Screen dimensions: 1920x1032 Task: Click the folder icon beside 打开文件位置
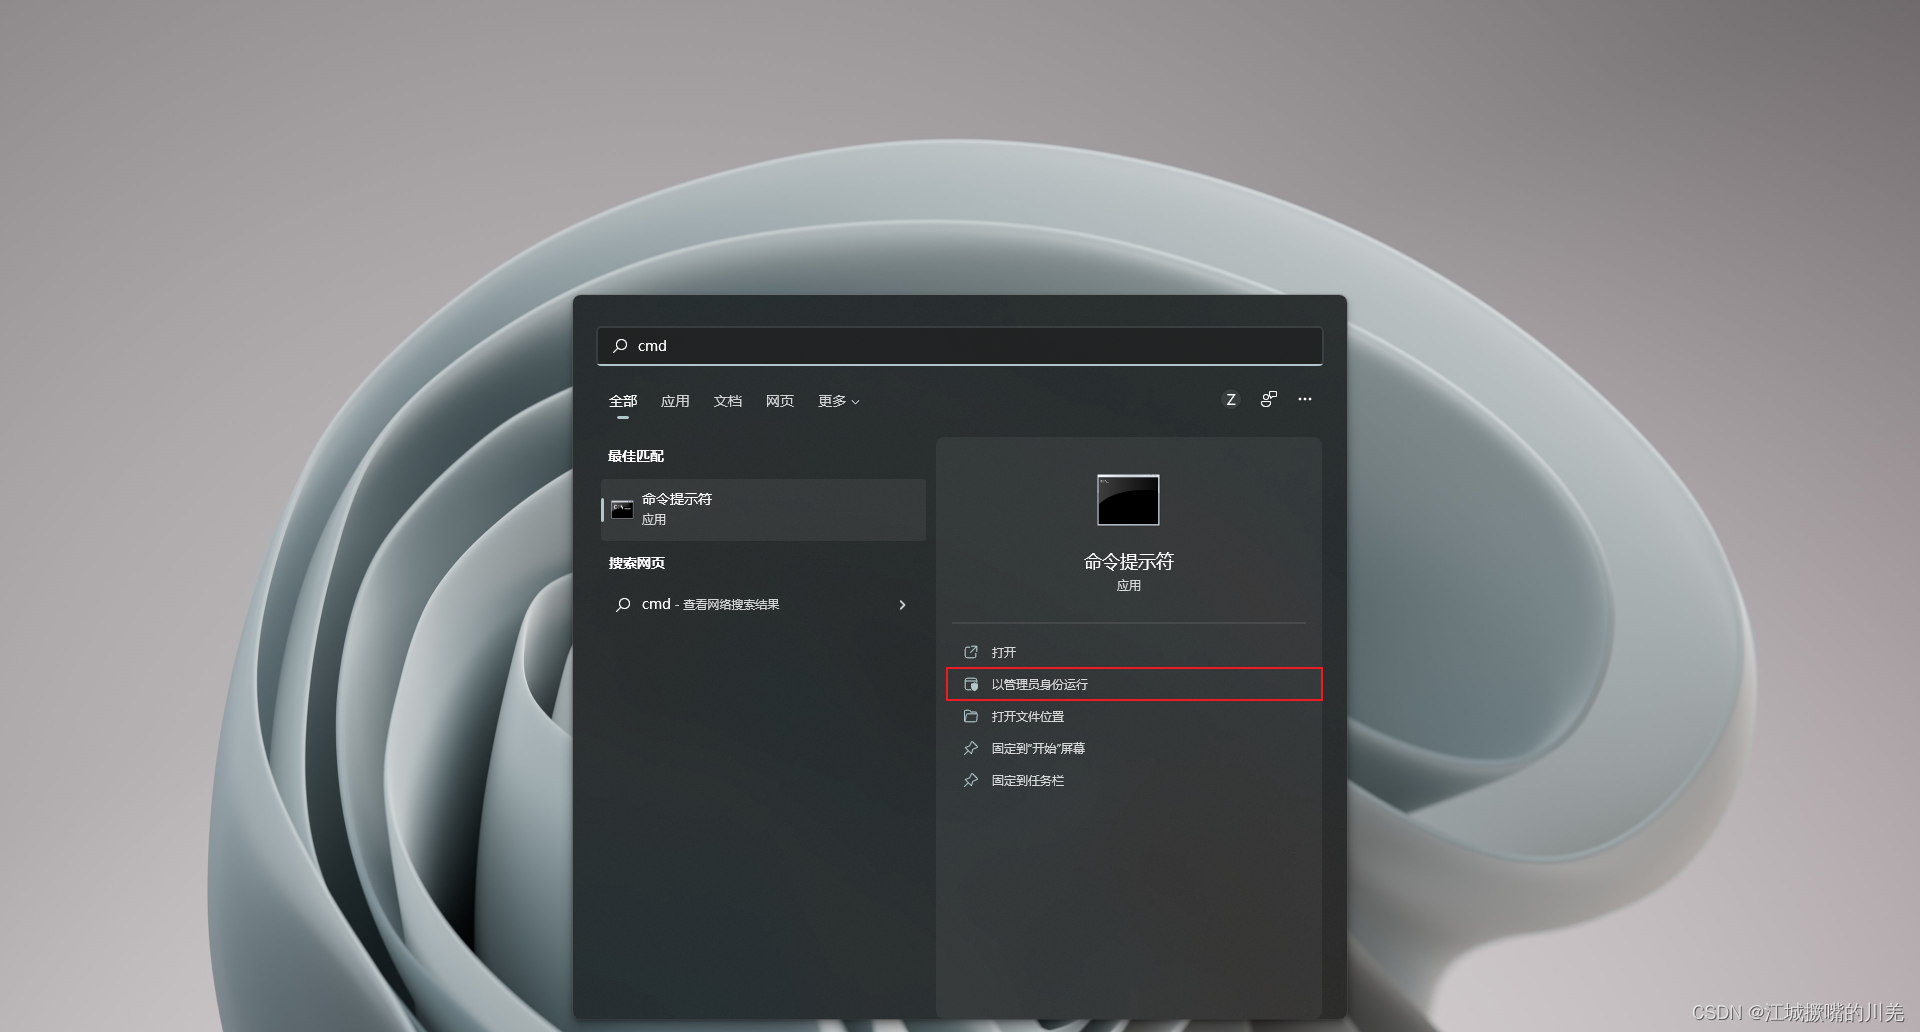tap(970, 716)
